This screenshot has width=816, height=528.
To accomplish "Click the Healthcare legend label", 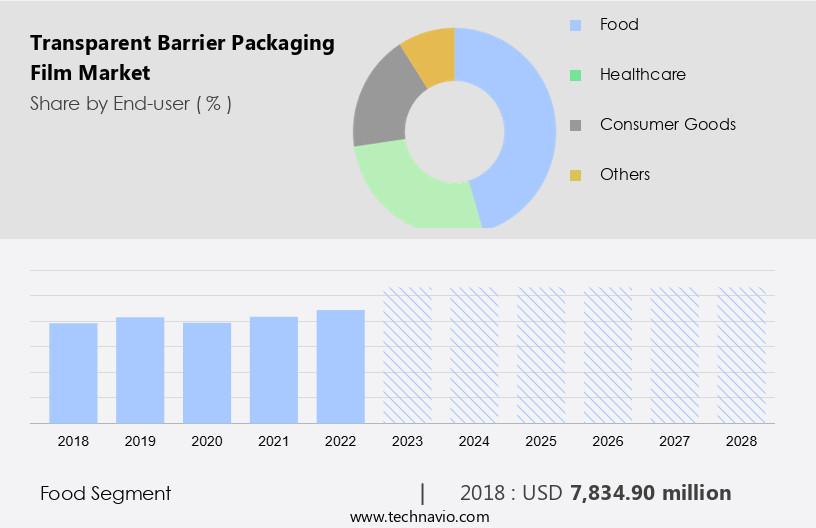I will (x=642, y=75).
